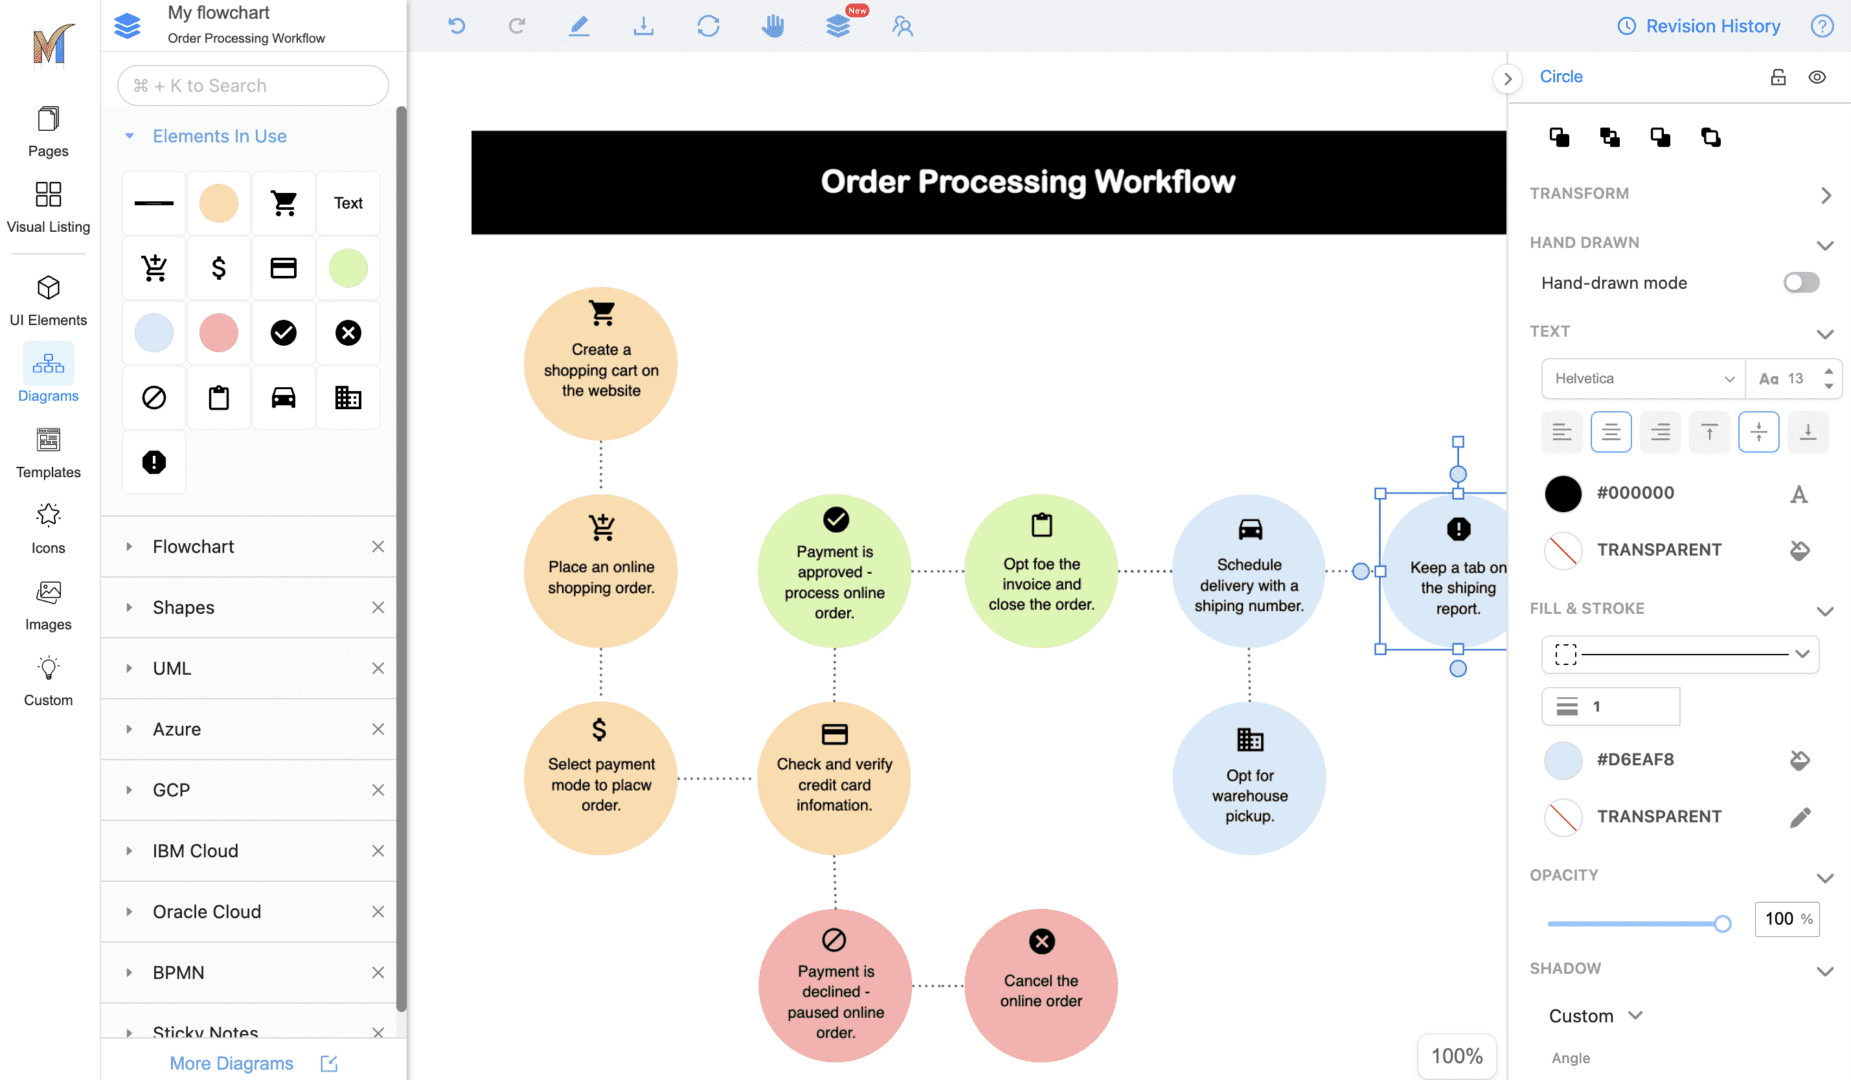
Task: Expand the TRANSFORM section
Action: click(1825, 195)
